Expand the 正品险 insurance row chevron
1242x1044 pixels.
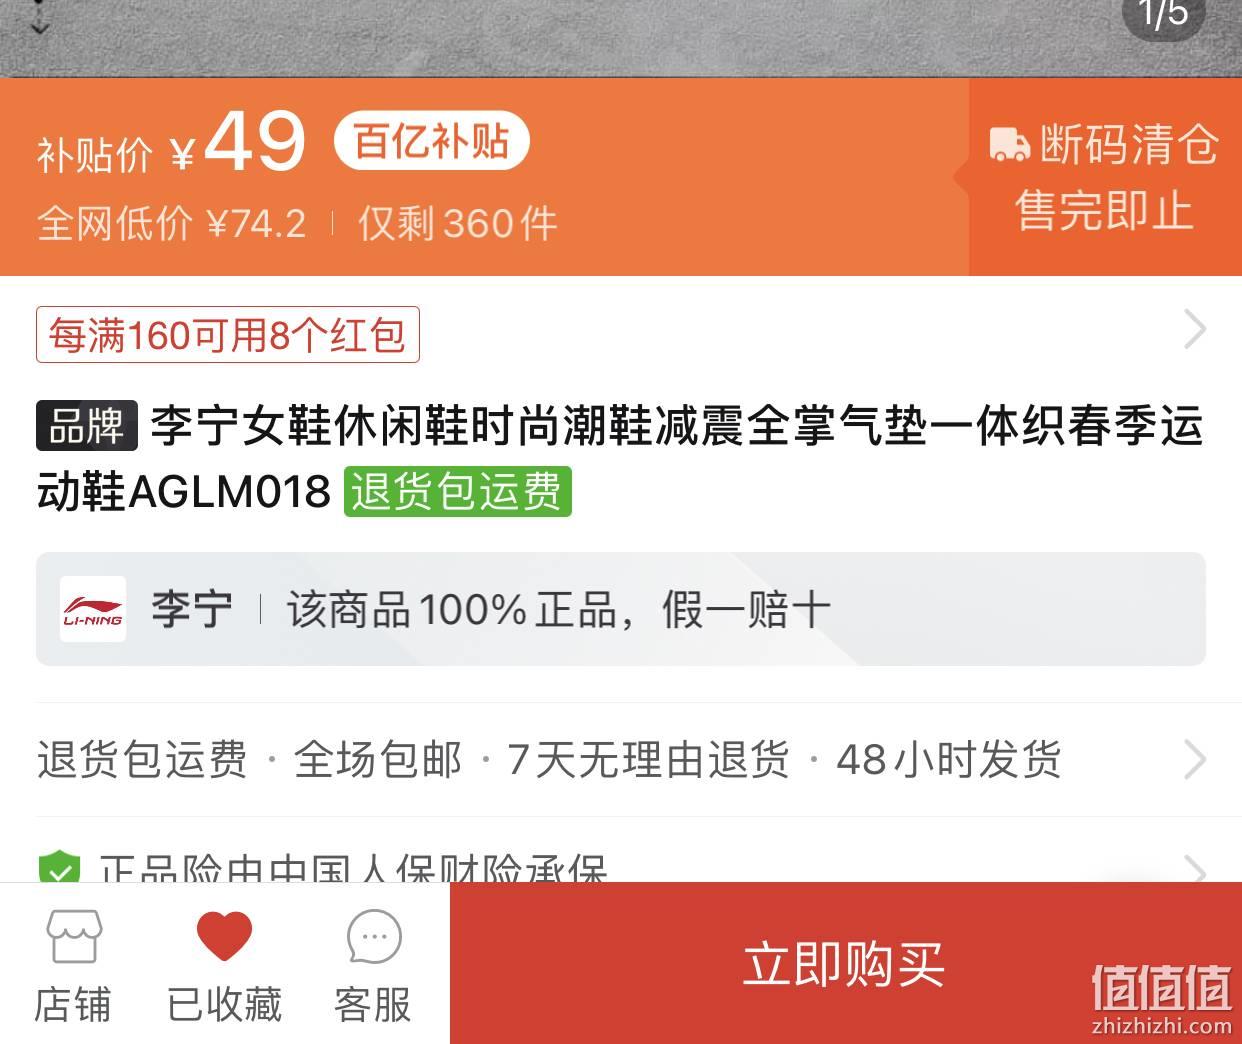point(1195,869)
